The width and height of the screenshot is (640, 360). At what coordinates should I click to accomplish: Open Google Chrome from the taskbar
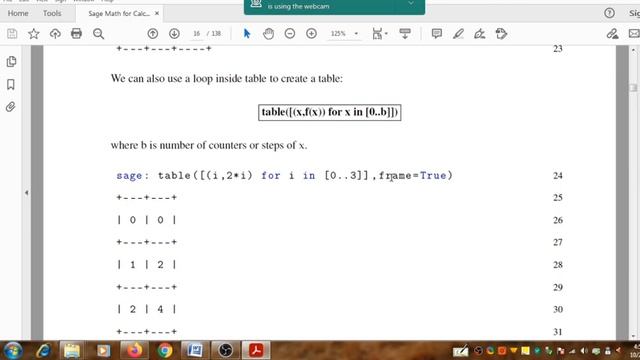click(165, 351)
